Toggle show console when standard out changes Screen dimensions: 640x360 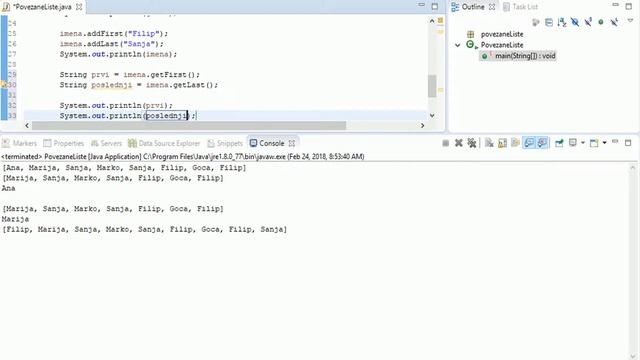[529, 143]
